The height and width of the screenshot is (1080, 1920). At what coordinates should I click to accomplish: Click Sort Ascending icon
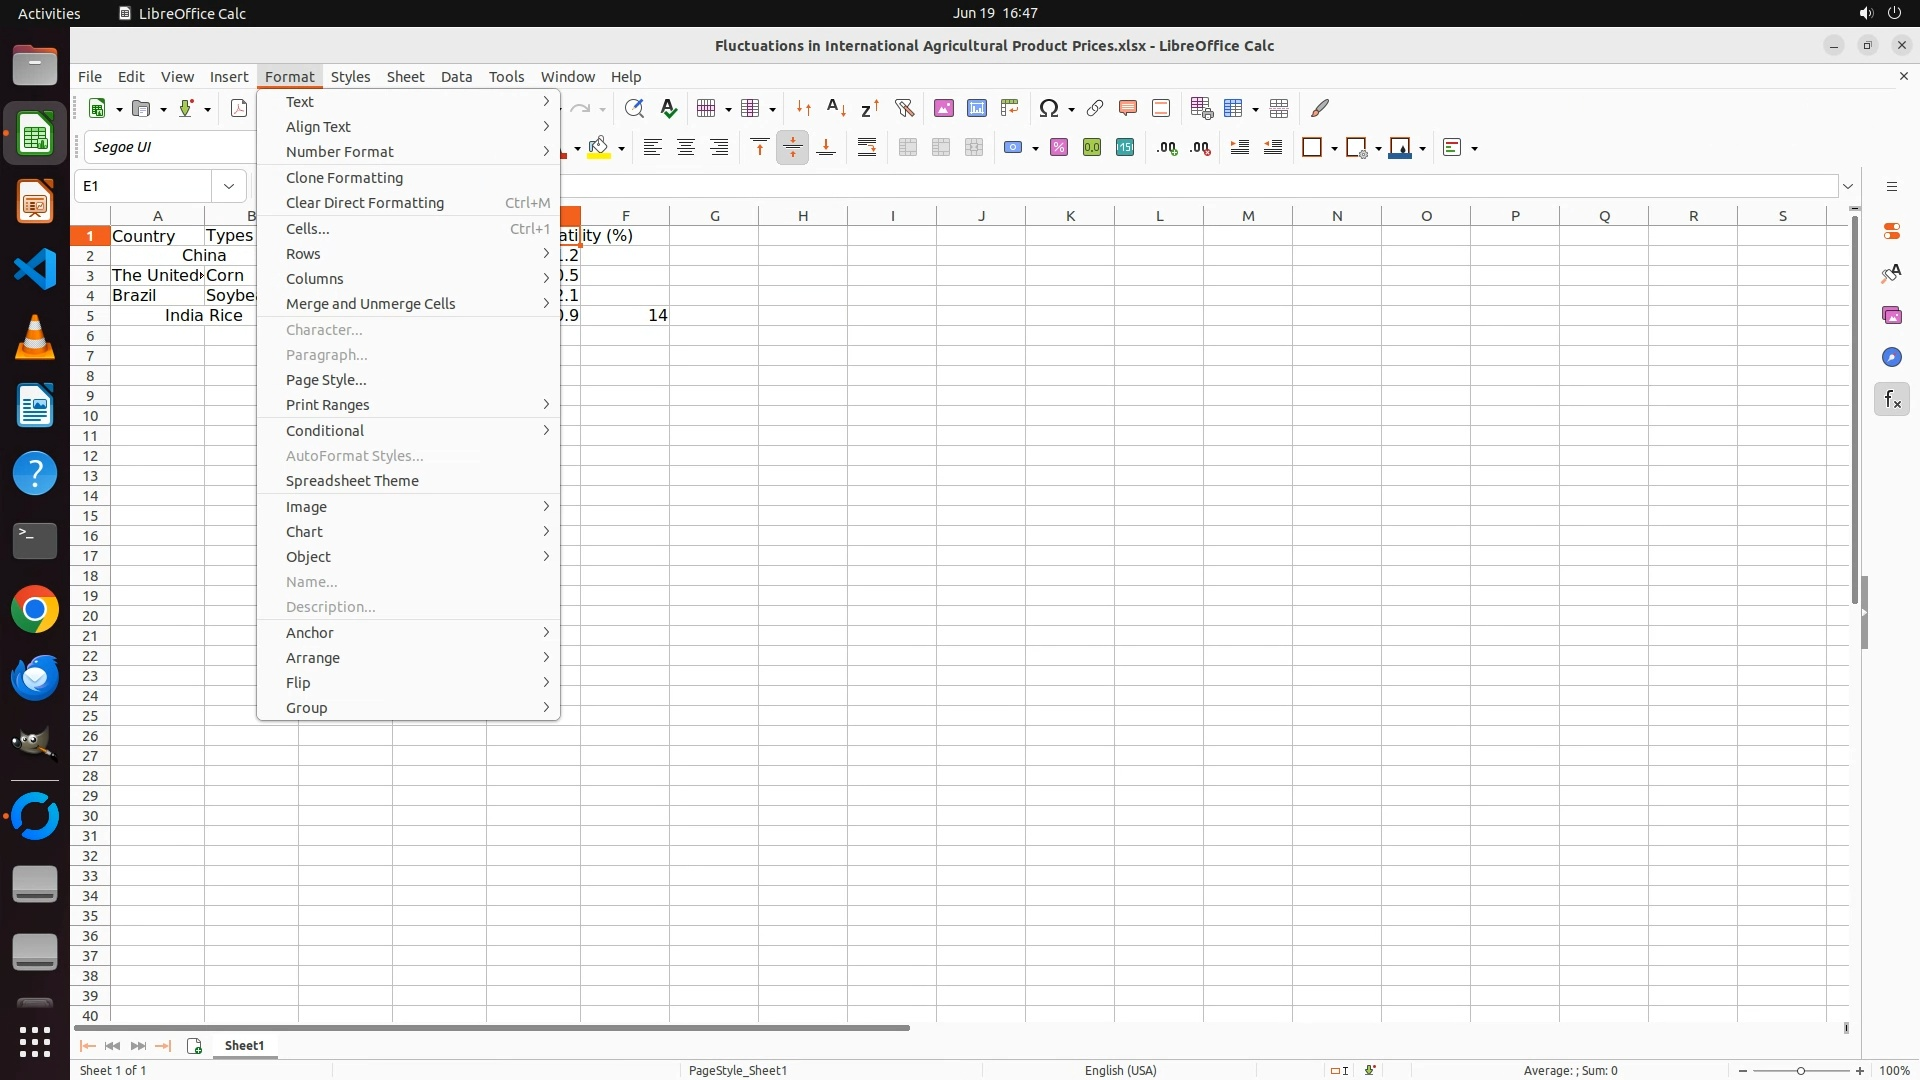pyautogui.click(x=837, y=108)
